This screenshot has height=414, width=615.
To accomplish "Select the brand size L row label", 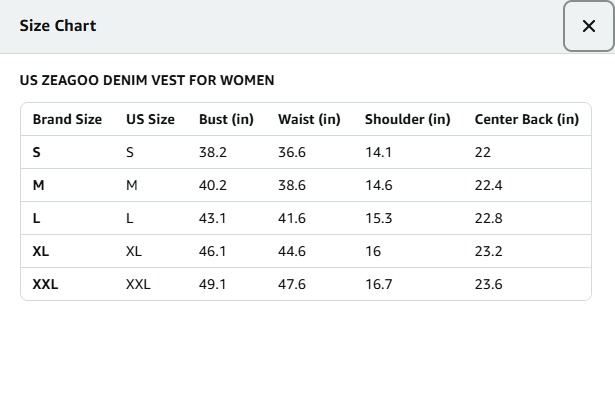I will 36,218.
